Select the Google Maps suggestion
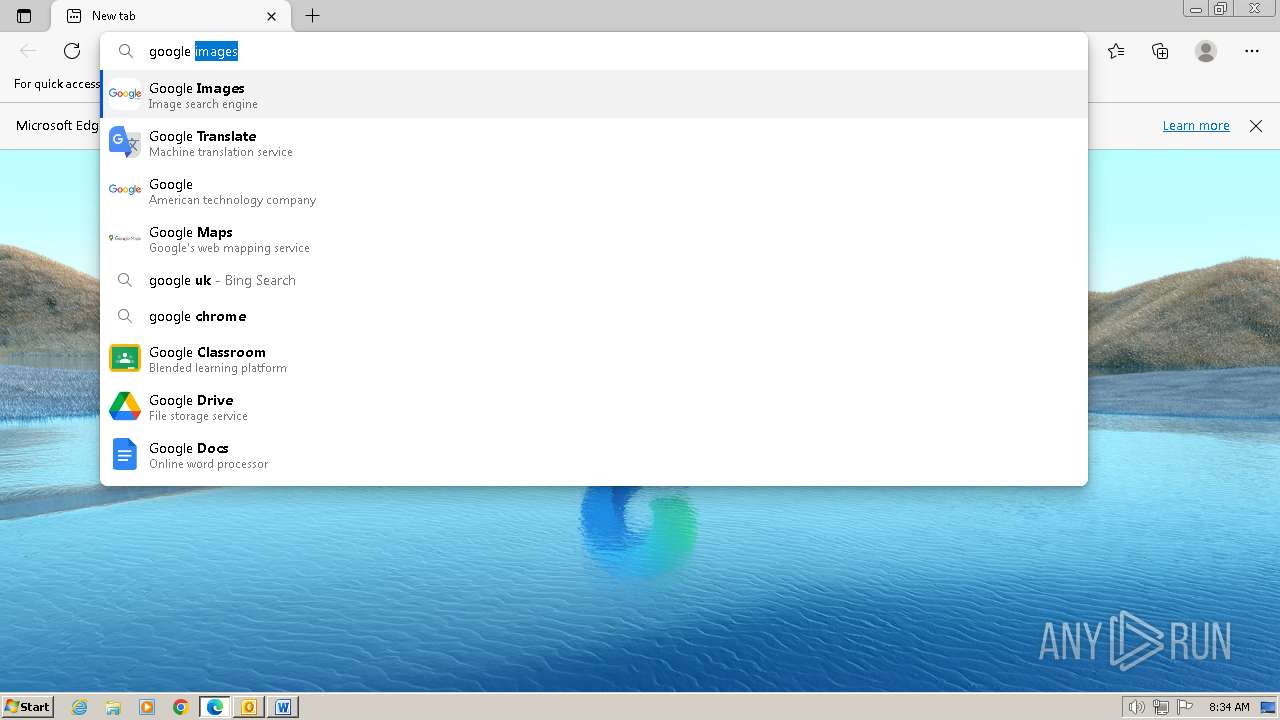This screenshot has width=1280, height=720. 594,239
